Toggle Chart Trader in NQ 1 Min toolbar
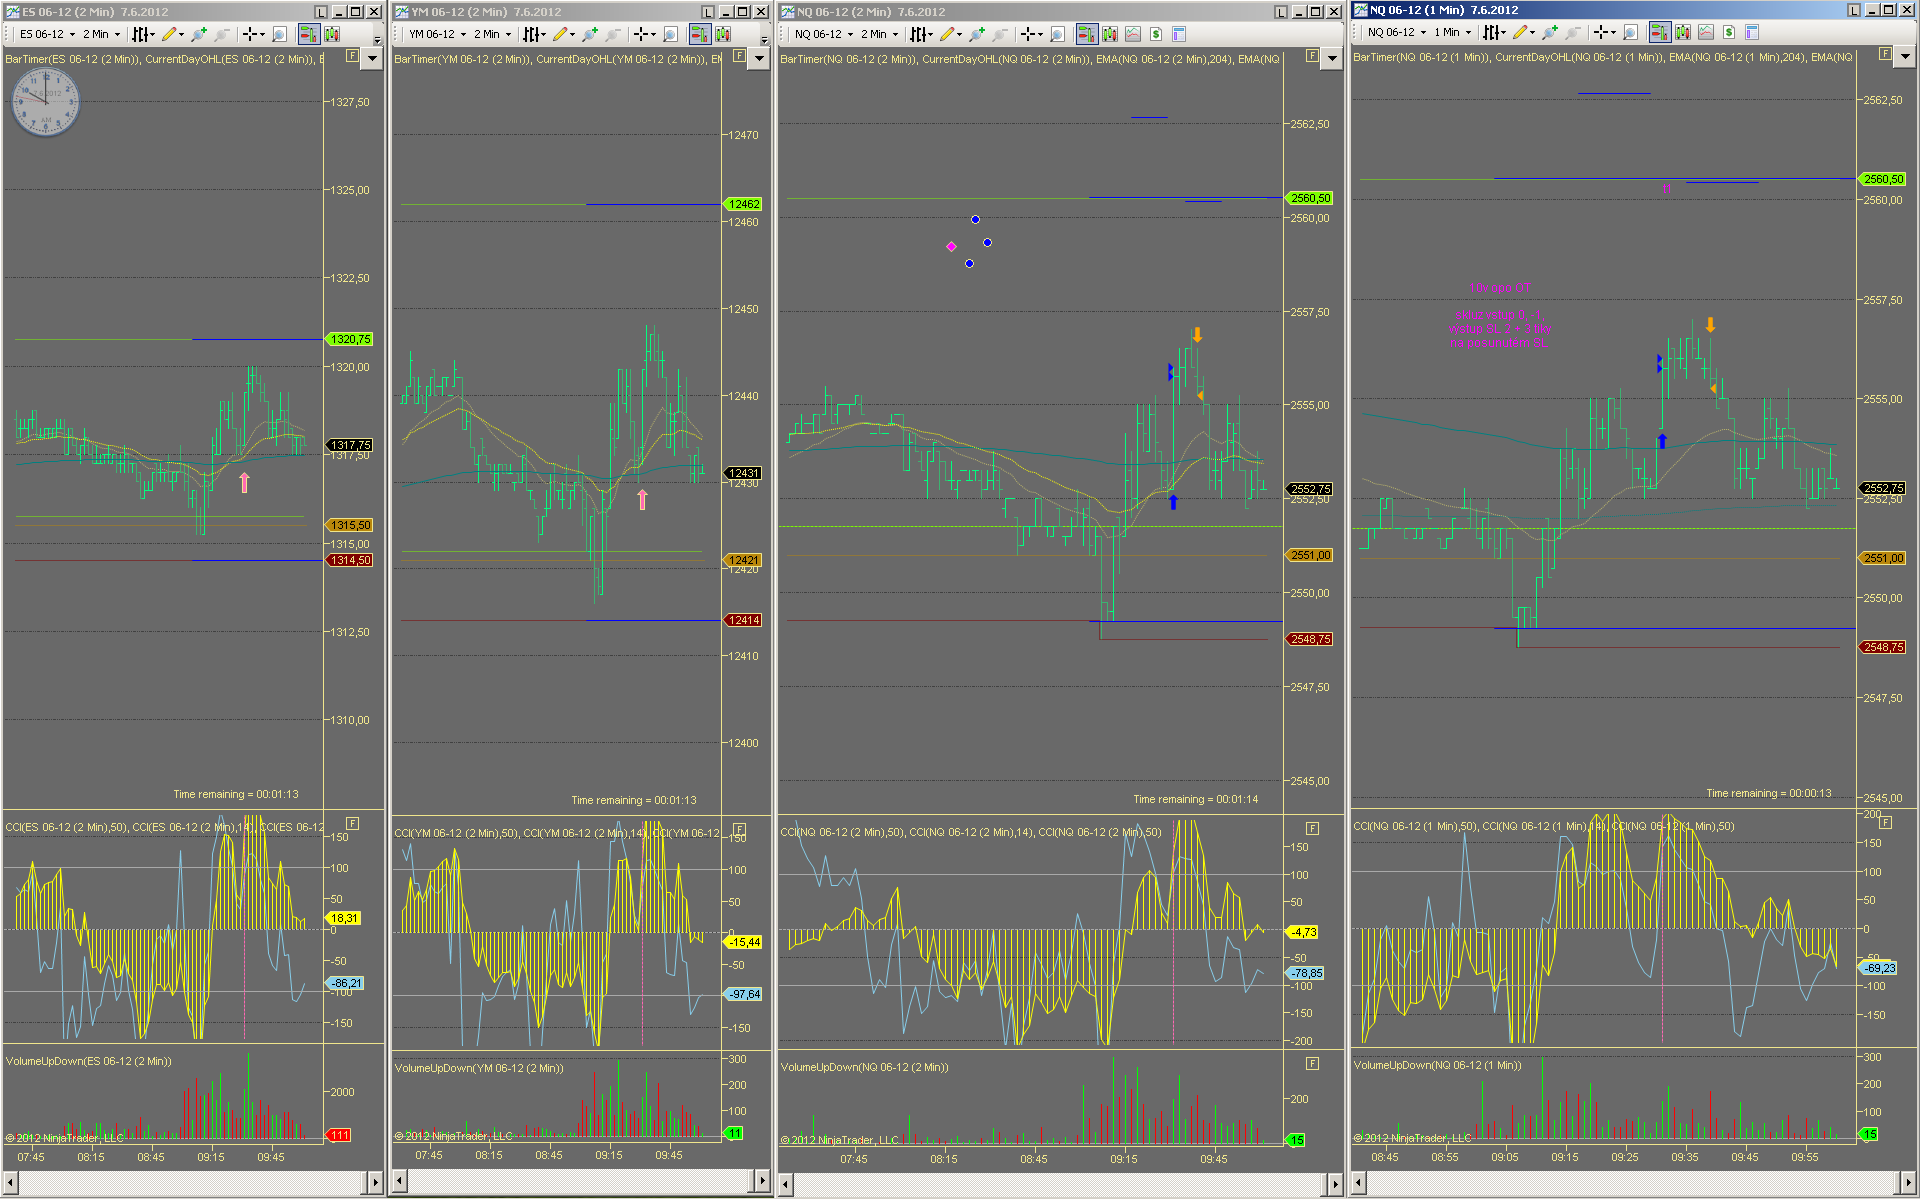The image size is (1920, 1200). click(1659, 32)
